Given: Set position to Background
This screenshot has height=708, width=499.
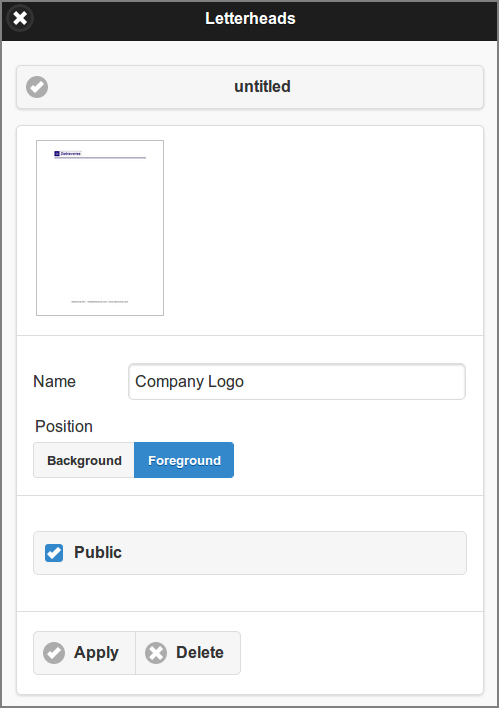Looking at the screenshot, I should [x=84, y=460].
